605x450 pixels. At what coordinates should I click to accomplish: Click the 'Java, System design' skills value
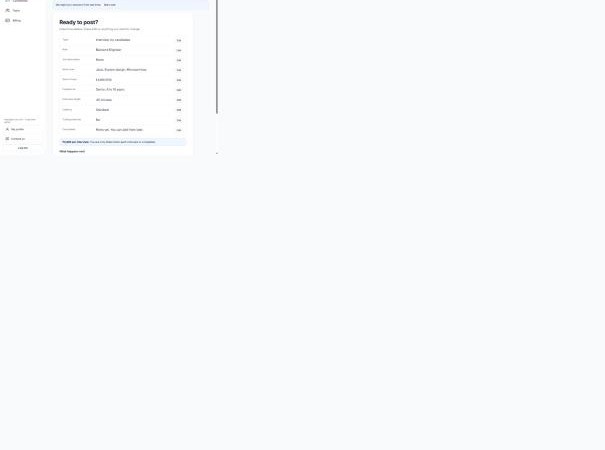tap(121, 70)
